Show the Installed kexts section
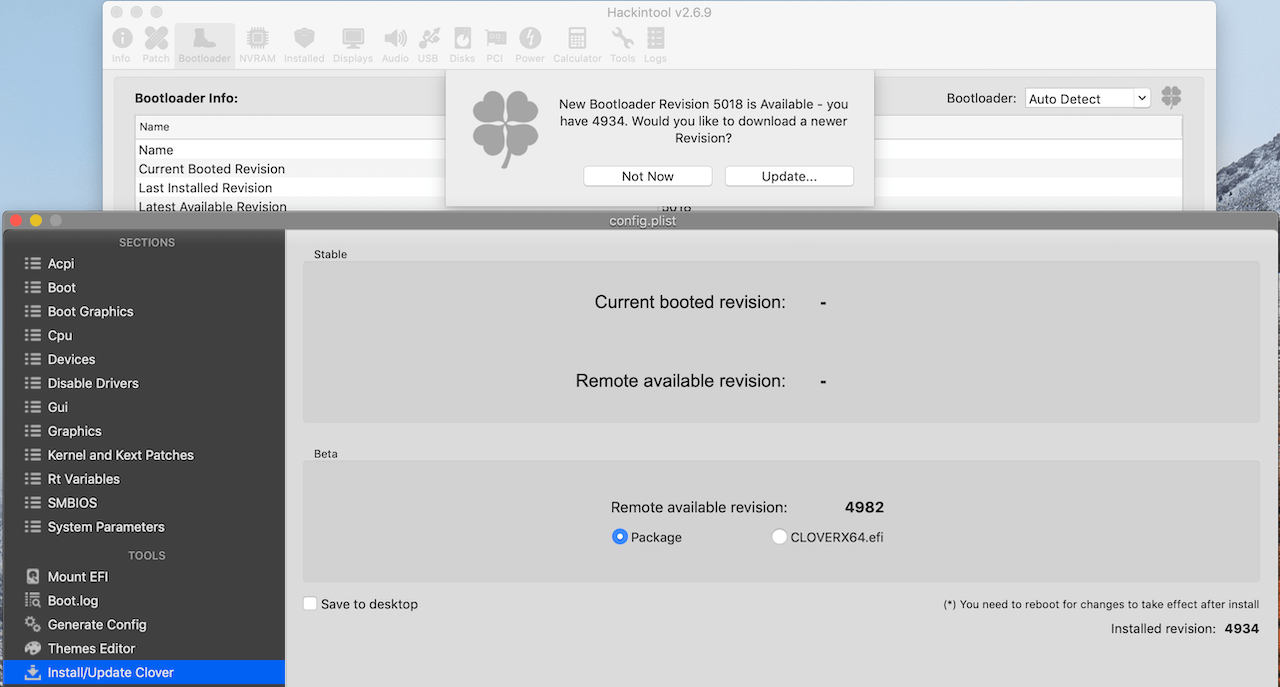Viewport: 1280px width, 687px height. click(x=304, y=45)
